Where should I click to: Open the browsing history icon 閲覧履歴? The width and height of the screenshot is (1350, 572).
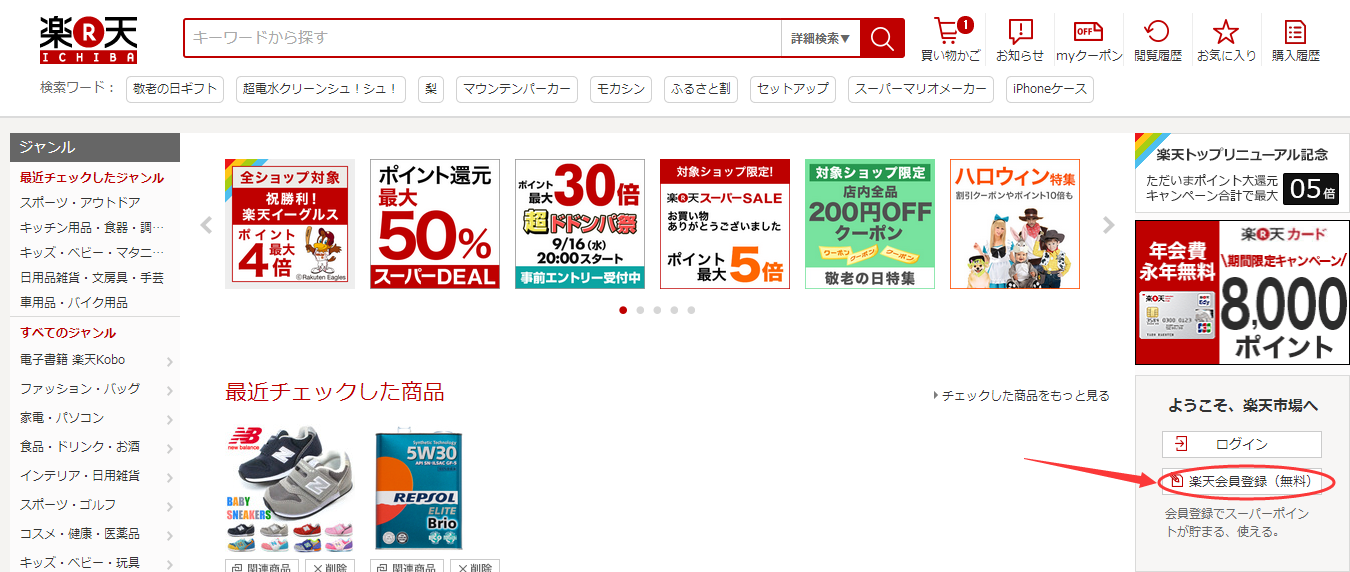point(1158,40)
